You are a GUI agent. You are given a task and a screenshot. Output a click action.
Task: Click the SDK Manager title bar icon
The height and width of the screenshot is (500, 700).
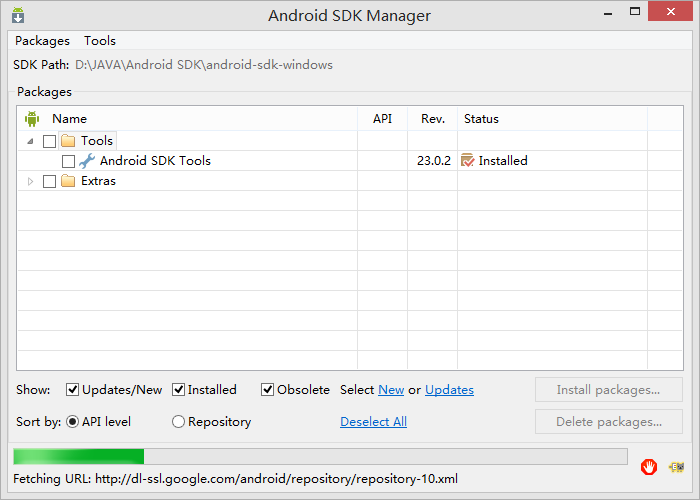pos(18,15)
